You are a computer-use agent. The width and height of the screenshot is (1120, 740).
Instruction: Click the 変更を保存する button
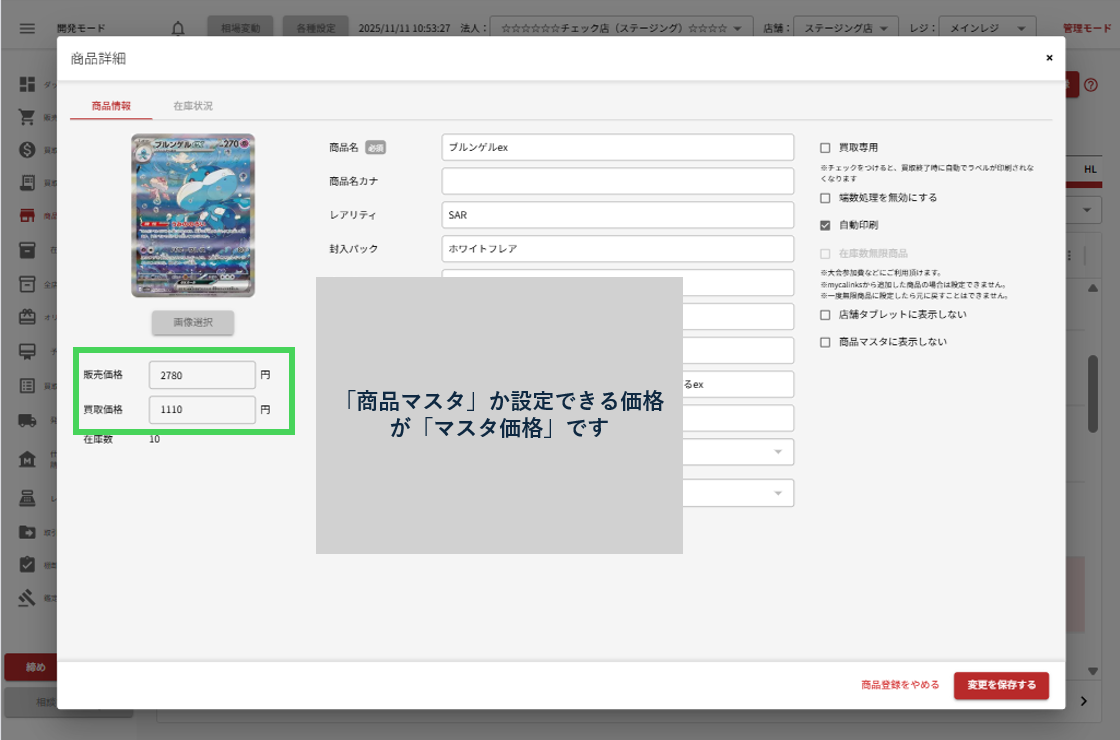[x=1001, y=685]
